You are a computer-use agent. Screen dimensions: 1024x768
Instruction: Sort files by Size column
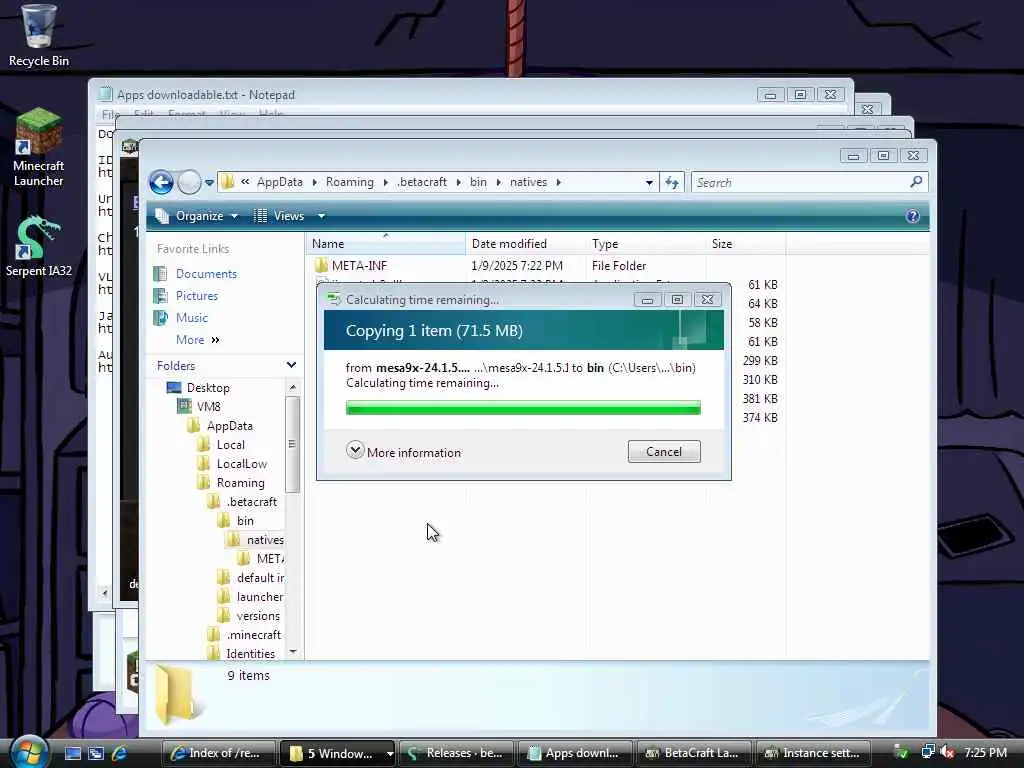[x=746, y=244]
